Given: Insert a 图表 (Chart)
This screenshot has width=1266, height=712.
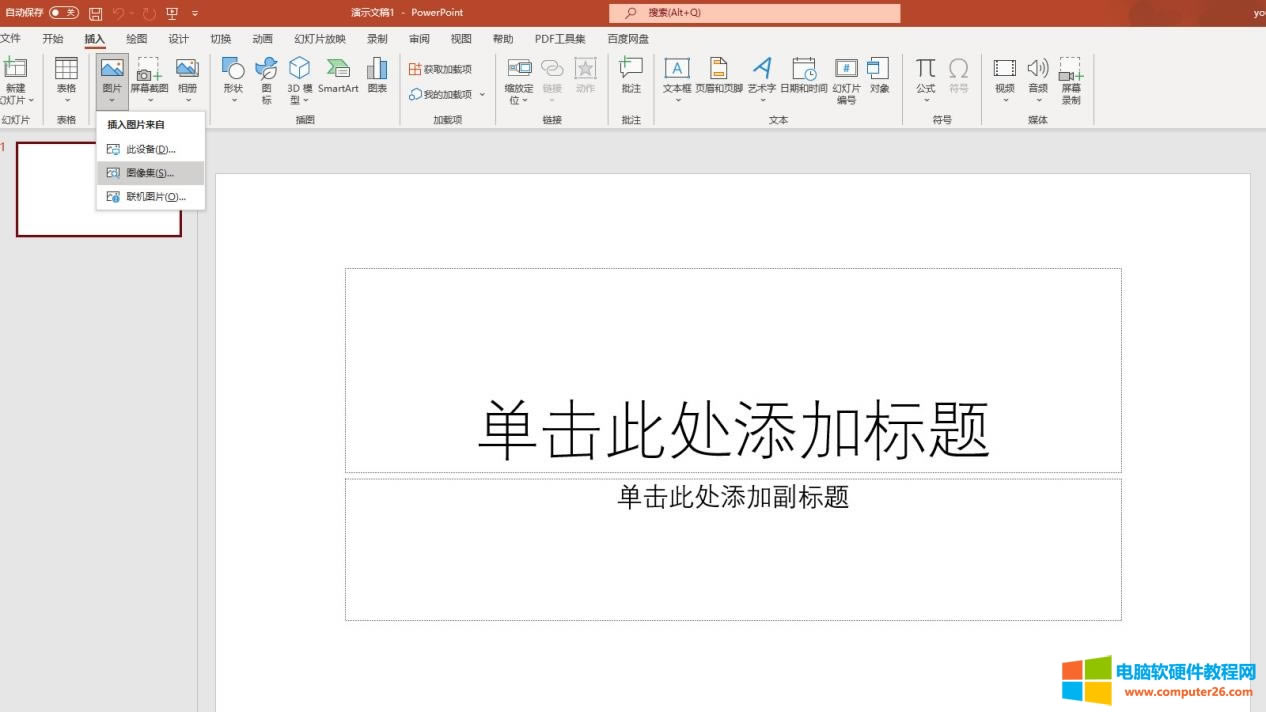Looking at the screenshot, I should pyautogui.click(x=377, y=78).
